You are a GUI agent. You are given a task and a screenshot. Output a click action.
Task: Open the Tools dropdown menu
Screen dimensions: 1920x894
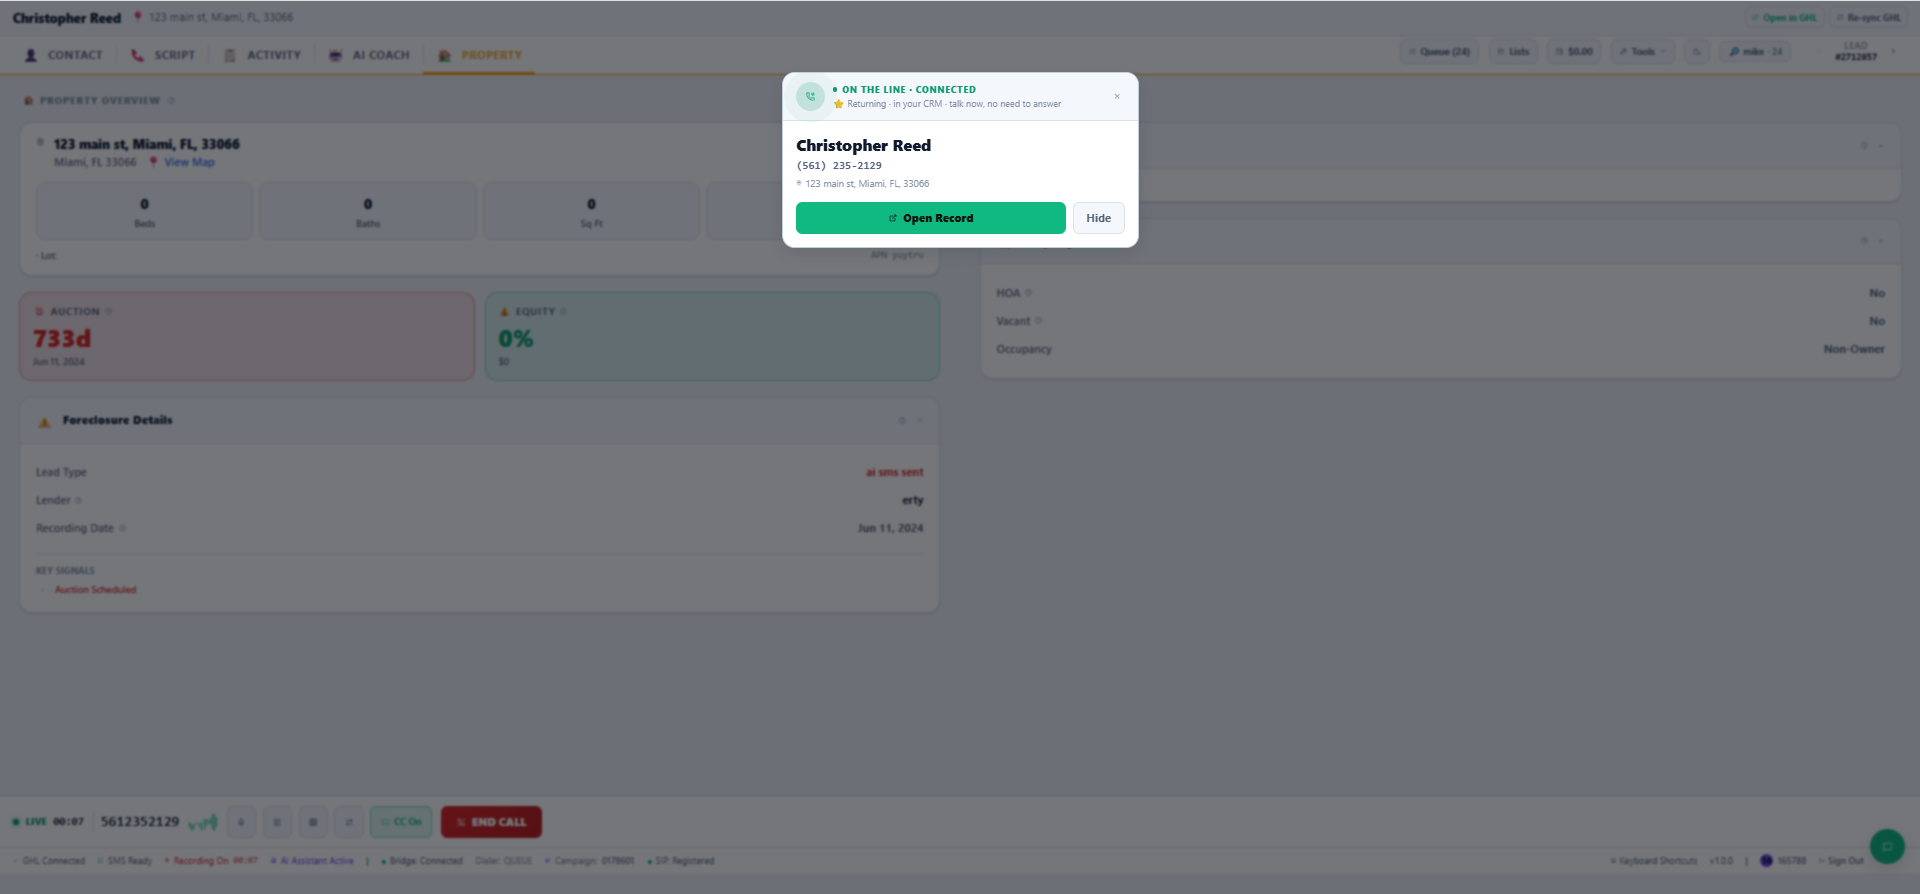pyautogui.click(x=1641, y=52)
